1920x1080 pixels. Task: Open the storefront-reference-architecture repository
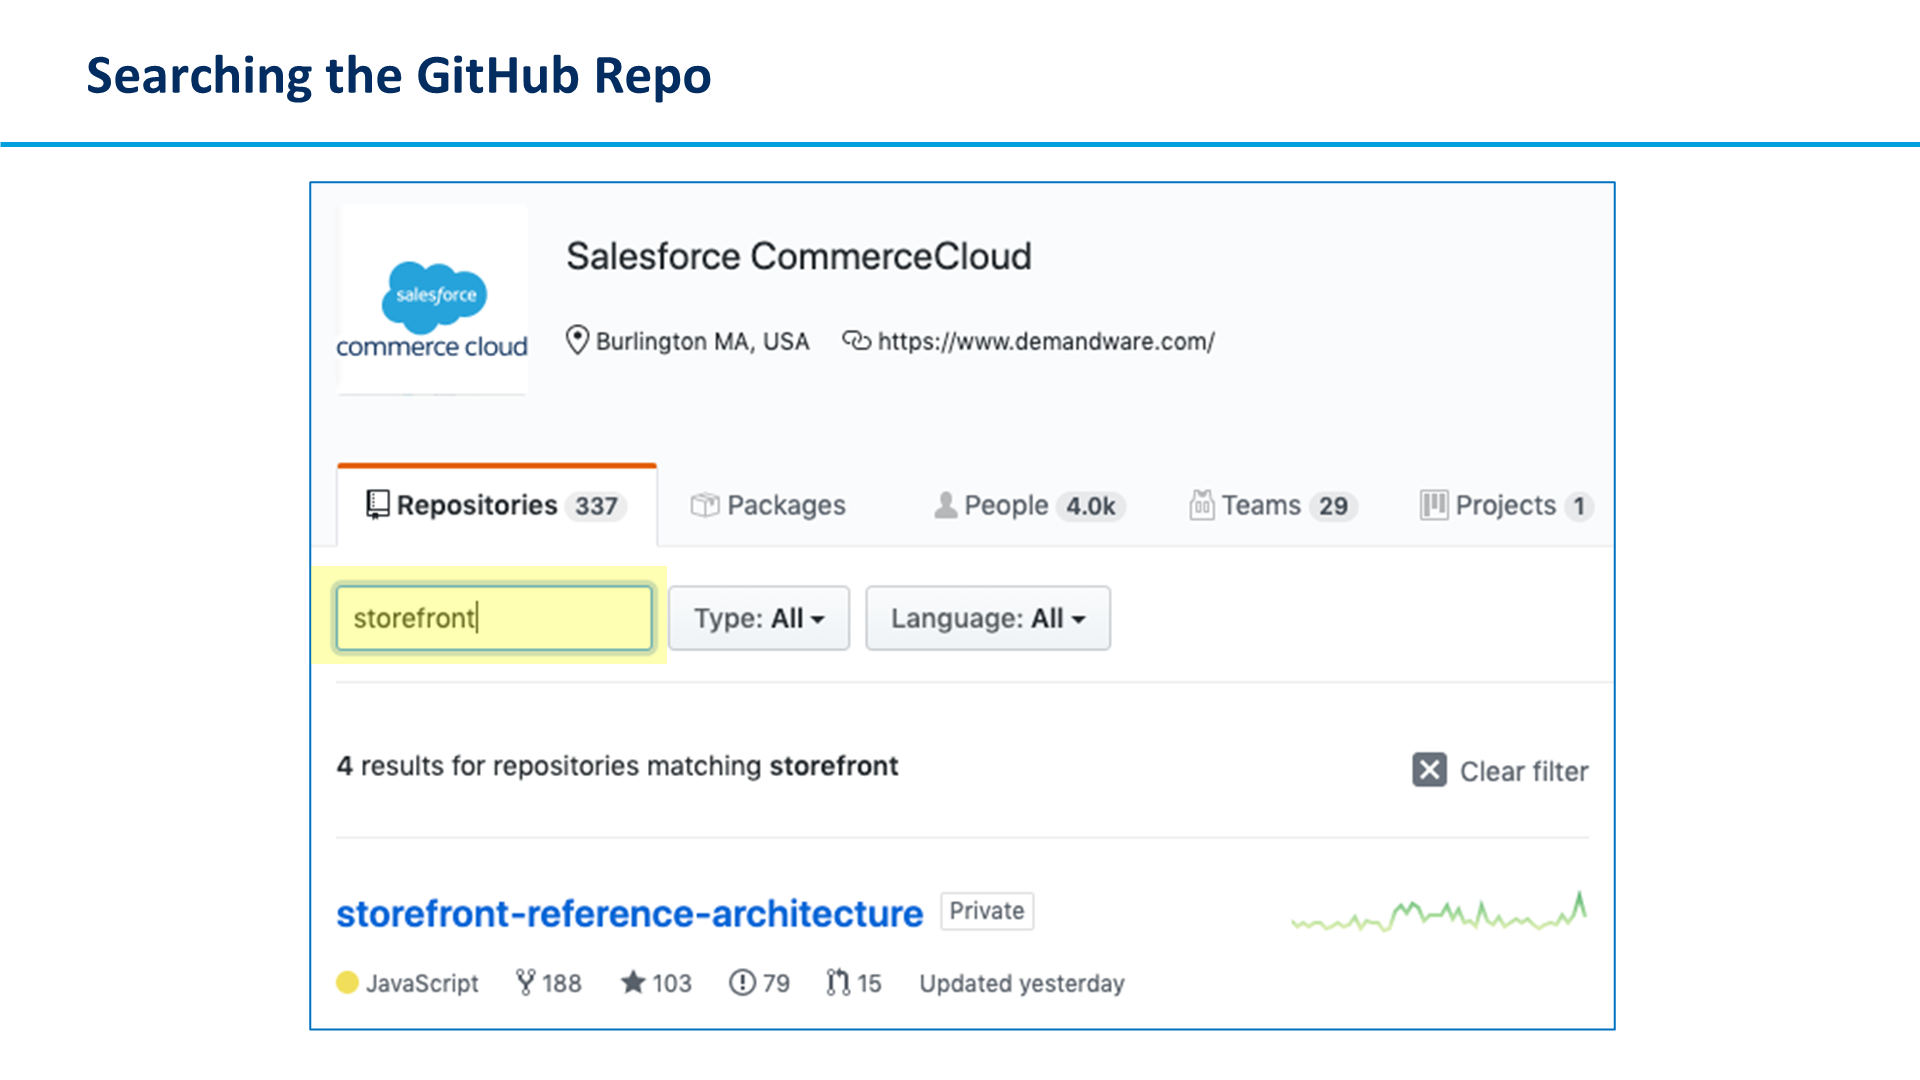[x=629, y=913]
